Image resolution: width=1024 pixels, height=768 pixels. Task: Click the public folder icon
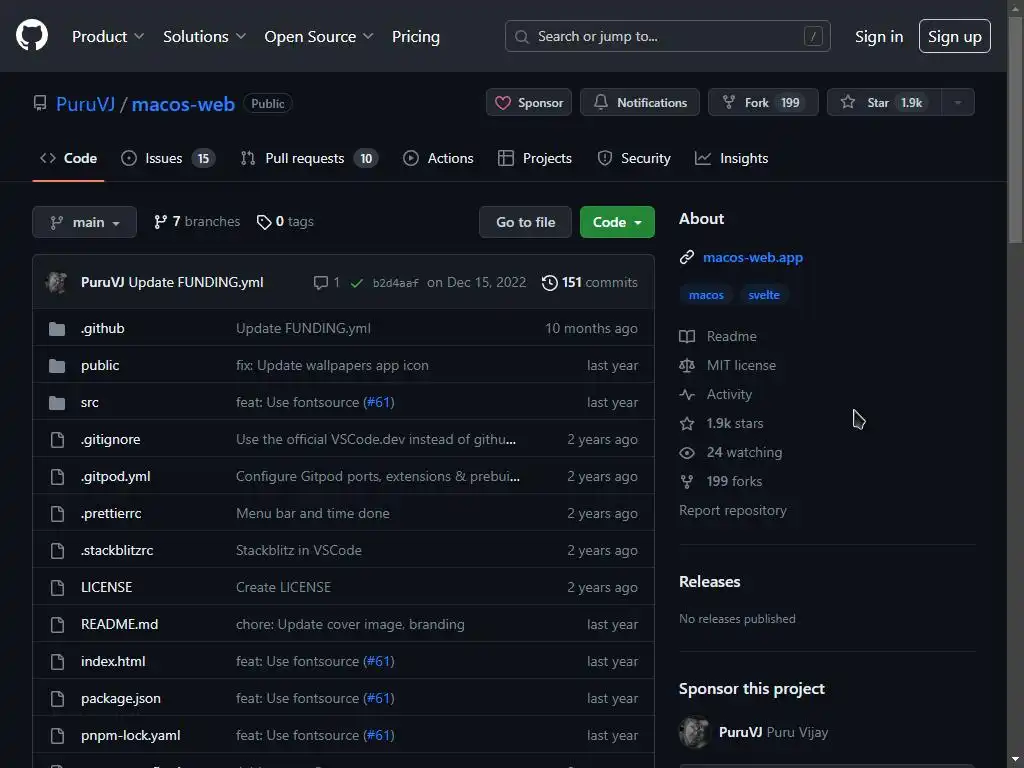pyautogui.click(x=57, y=366)
